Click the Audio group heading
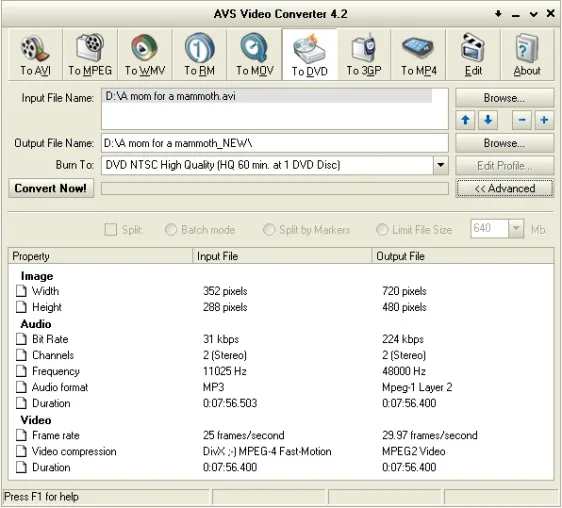This screenshot has width=562, height=508. 36,324
